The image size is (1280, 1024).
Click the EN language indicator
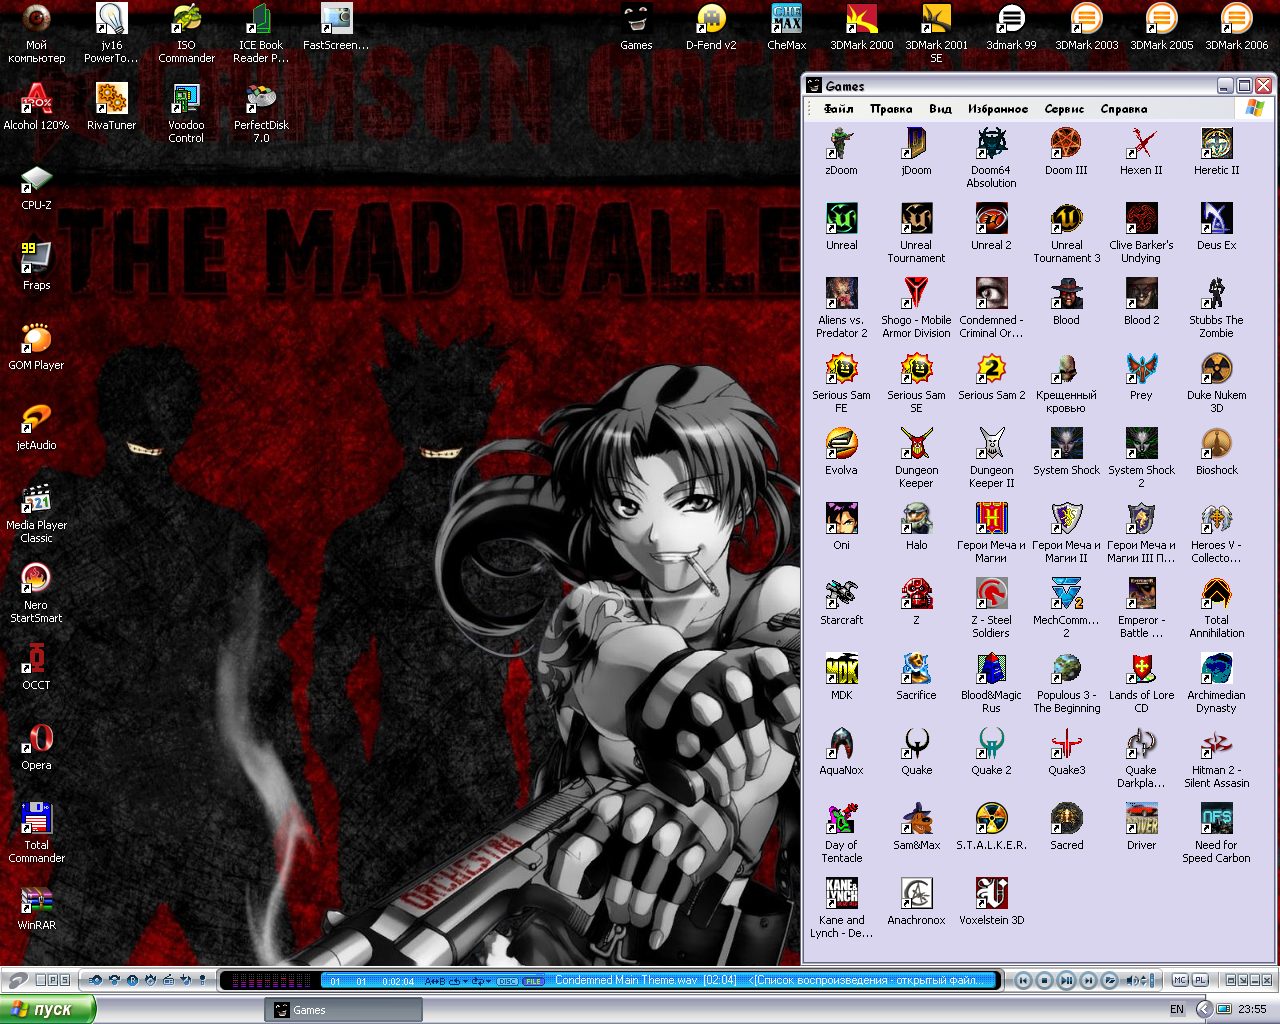(1177, 1010)
